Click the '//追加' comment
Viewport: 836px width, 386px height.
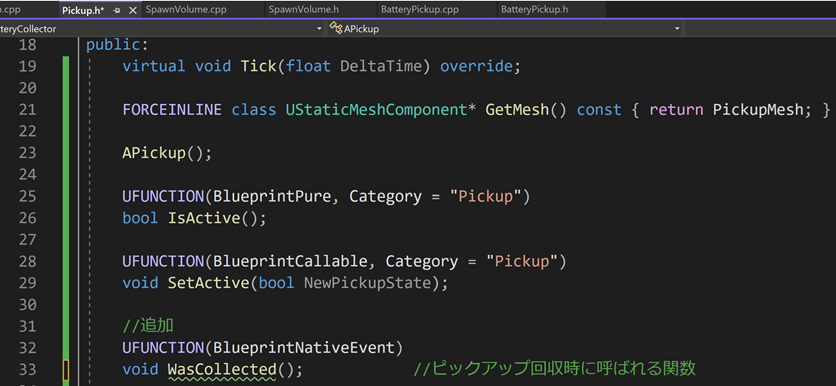coord(148,326)
